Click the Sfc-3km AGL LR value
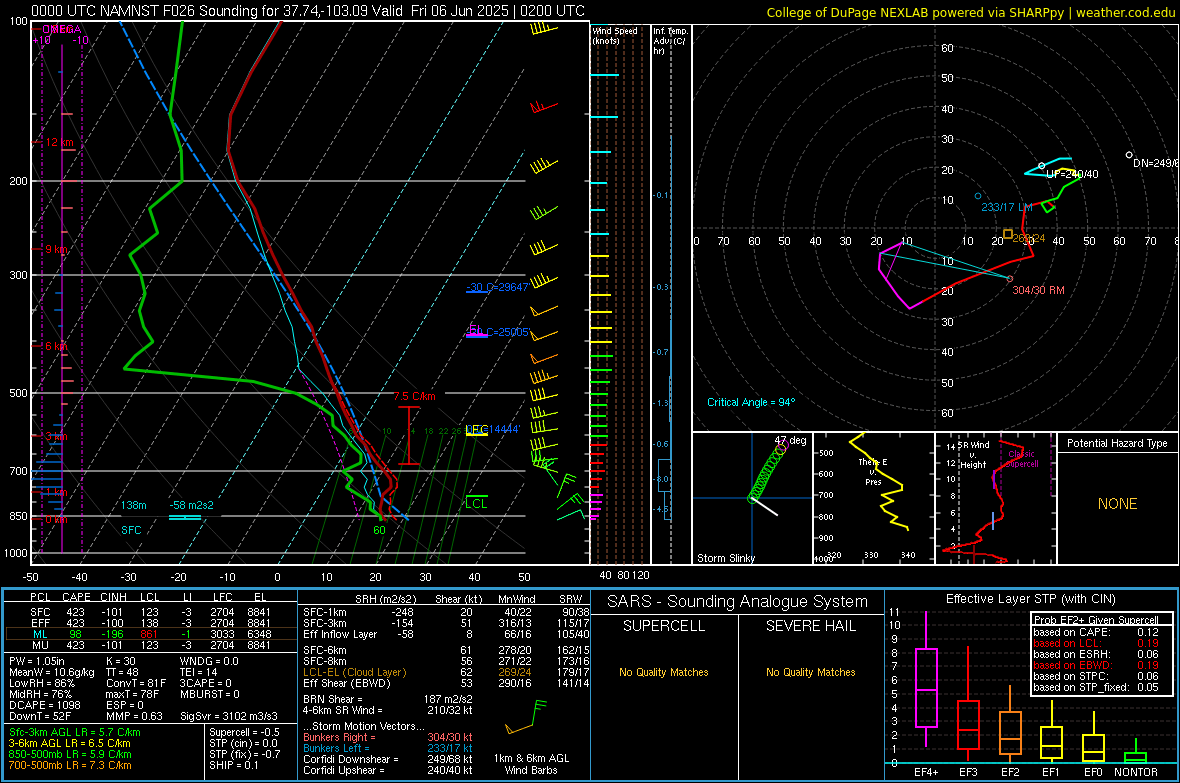This screenshot has width=1180, height=783. pos(75,732)
